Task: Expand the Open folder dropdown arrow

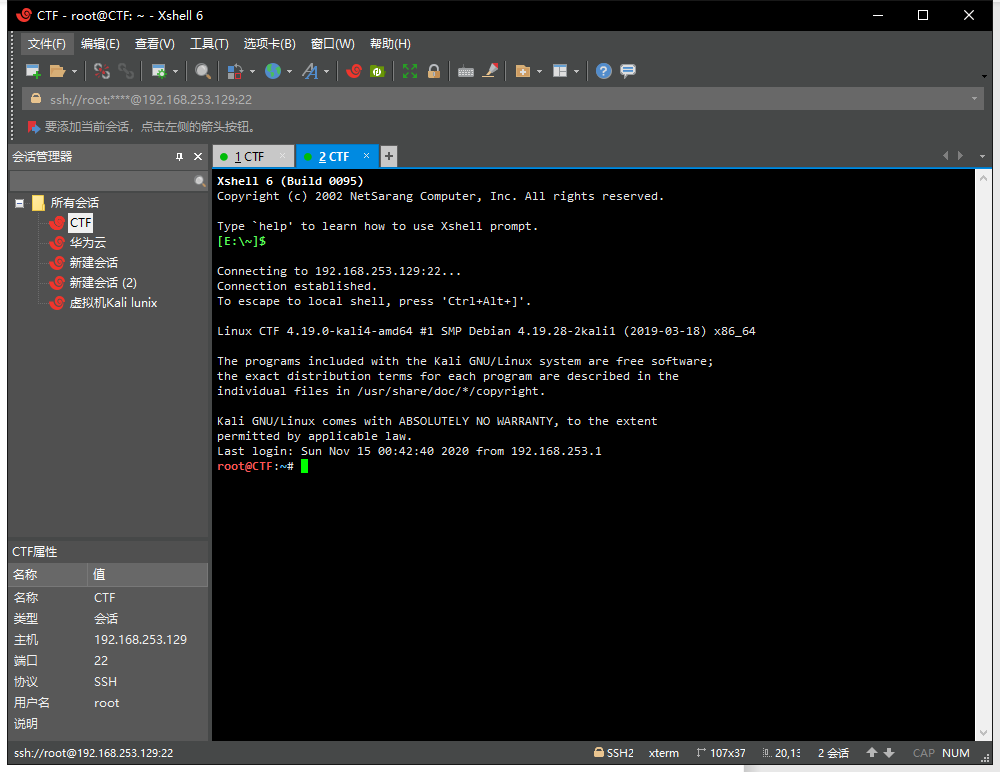Action: (x=74, y=71)
